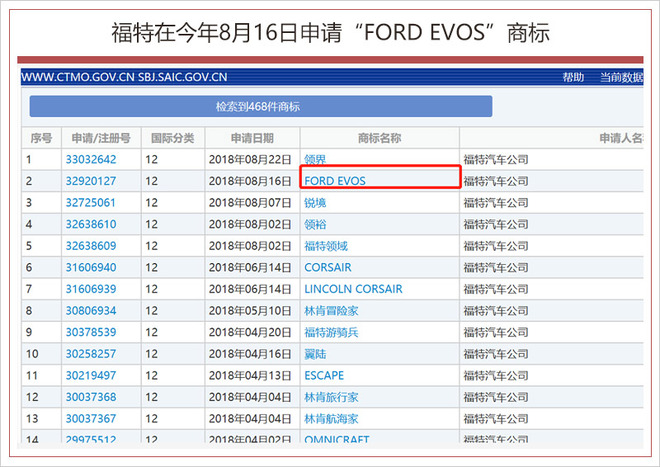Open application number 30258257
Image resolution: width=660 pixels, height=467 pixels.
point(91,354)
